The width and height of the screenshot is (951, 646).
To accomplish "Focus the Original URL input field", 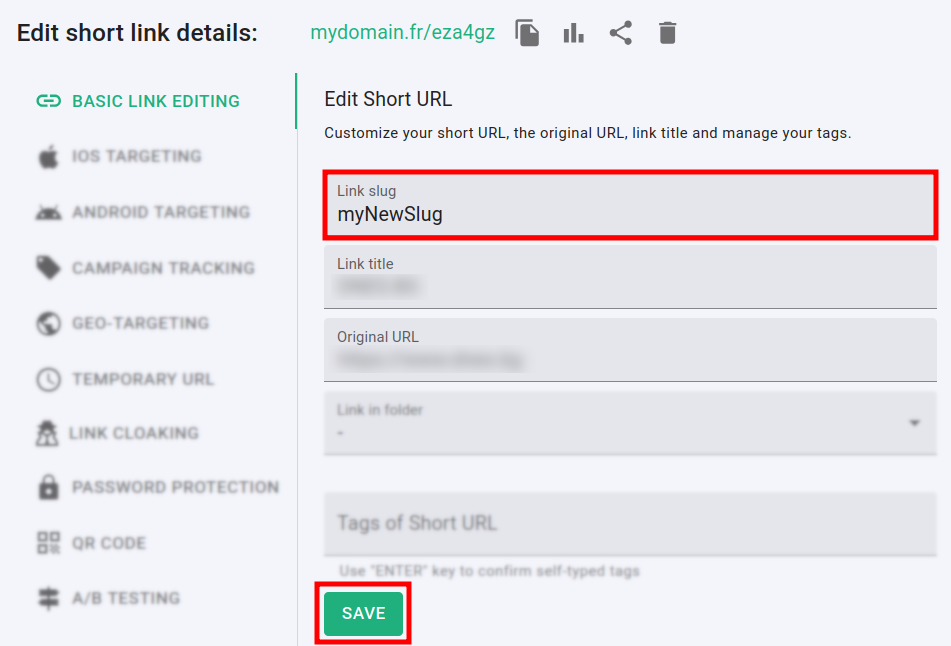I will click(x=629, y=359).
